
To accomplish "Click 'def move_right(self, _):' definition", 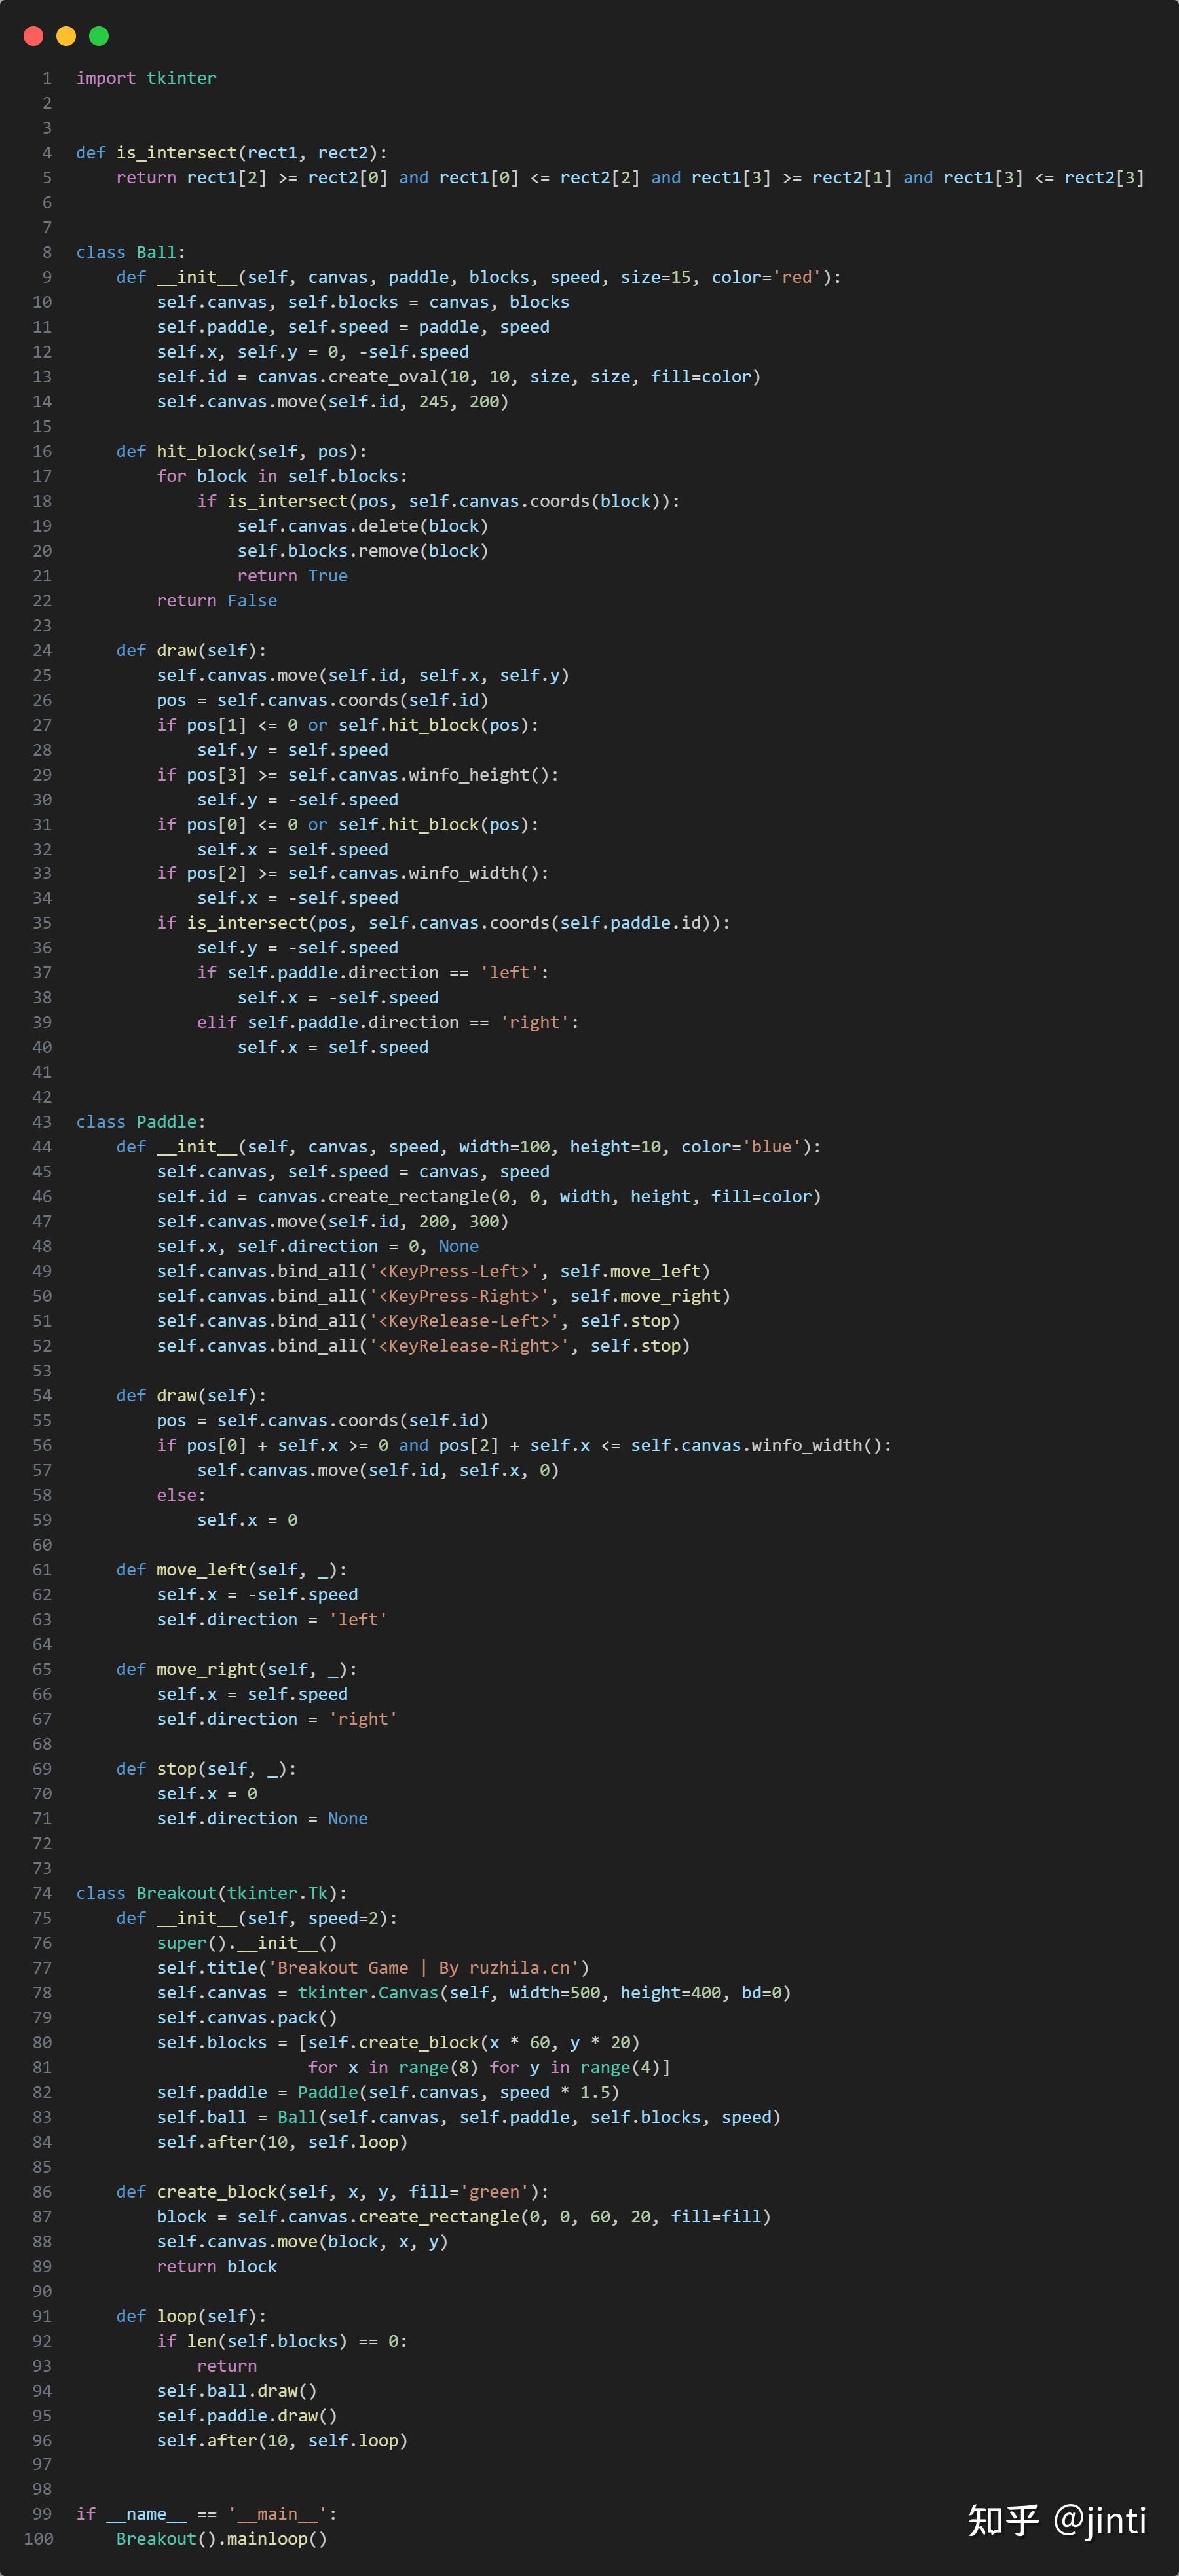I will [x=237, y=1669].
